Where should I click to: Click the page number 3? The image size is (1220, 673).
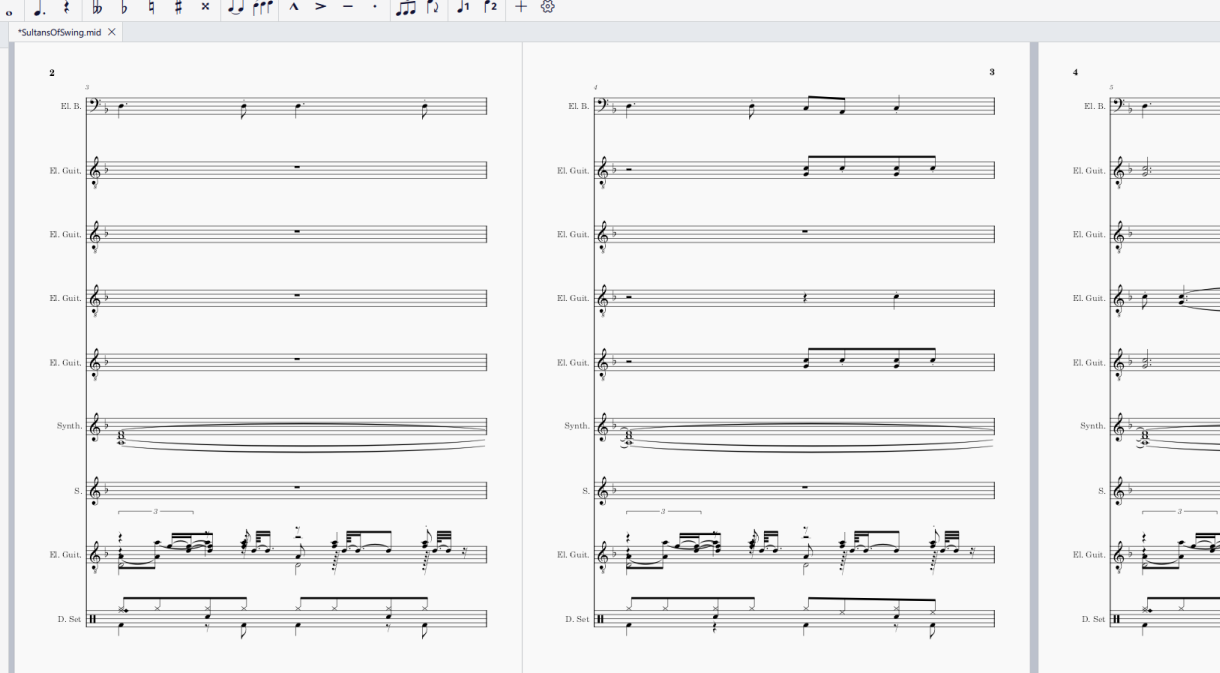[x=992, y=72]
